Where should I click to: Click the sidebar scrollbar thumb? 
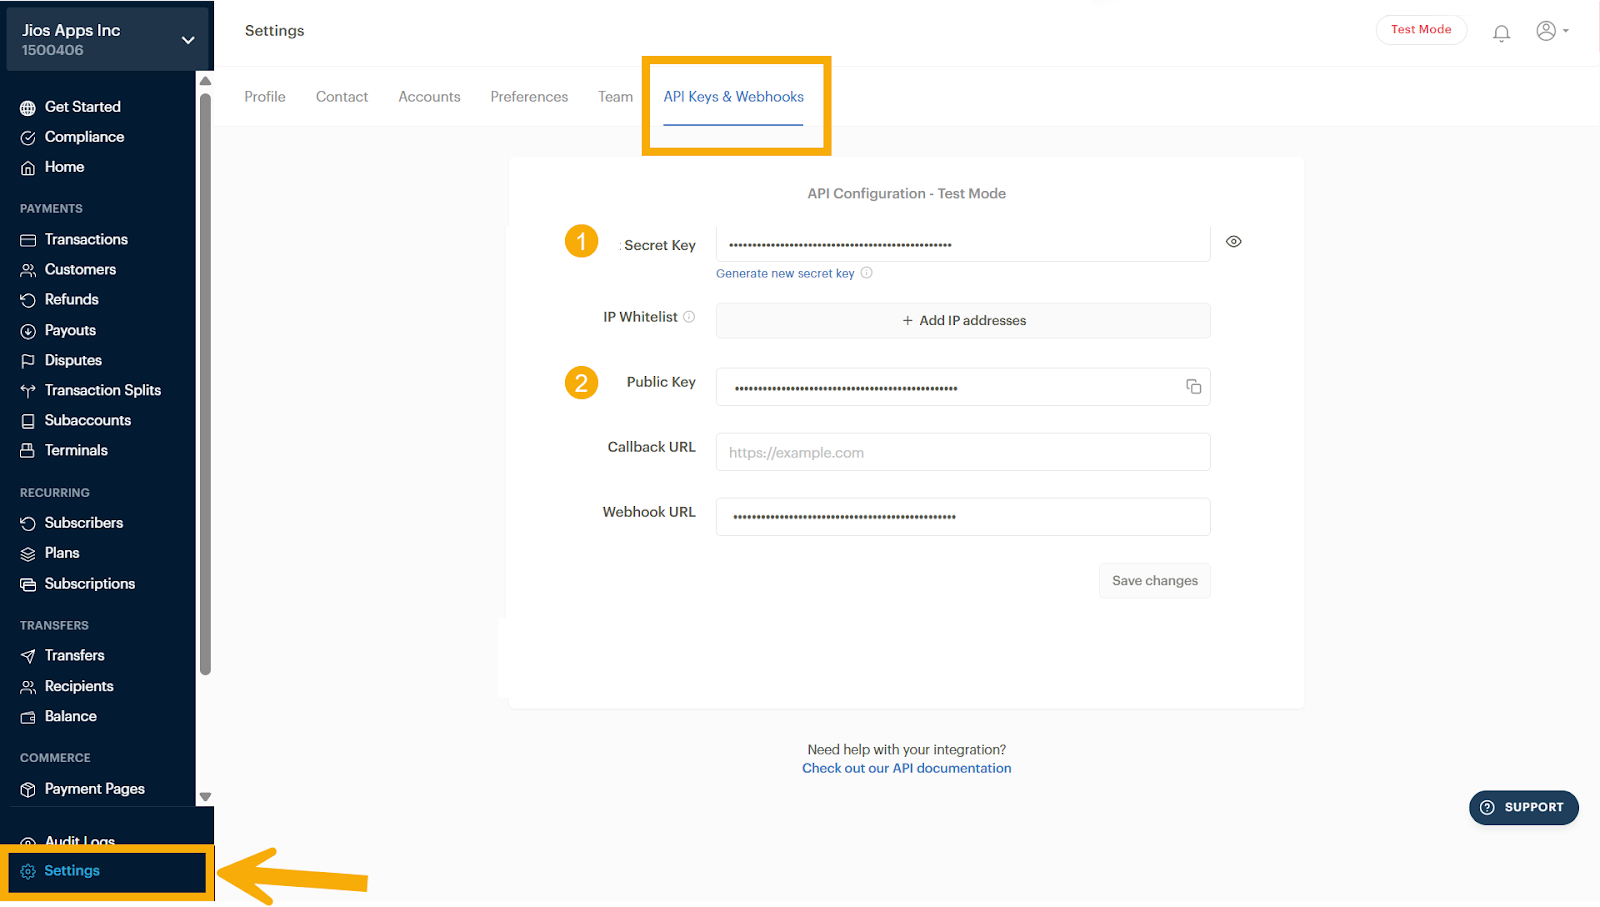[x=205, y=385]
